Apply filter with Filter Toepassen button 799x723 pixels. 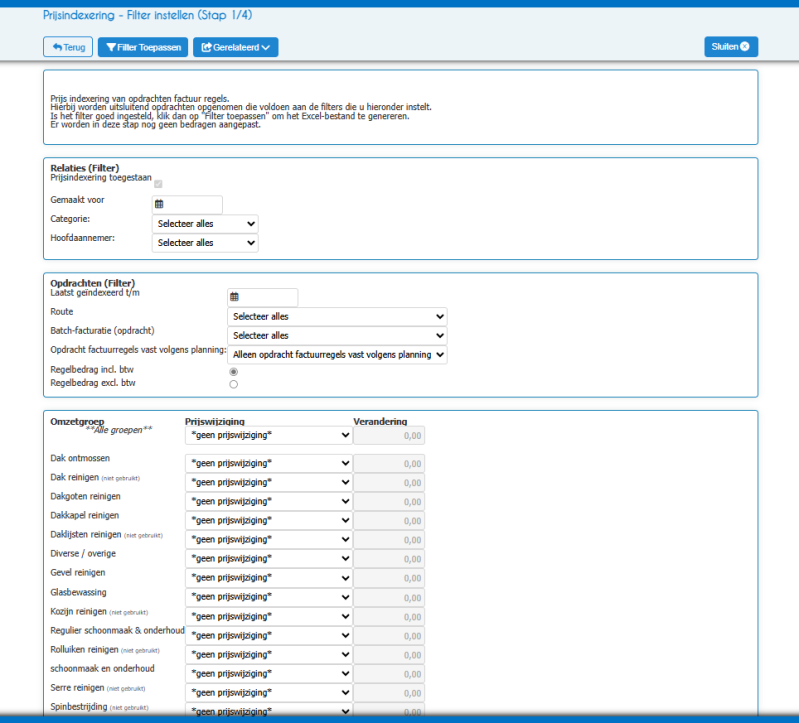143,47
